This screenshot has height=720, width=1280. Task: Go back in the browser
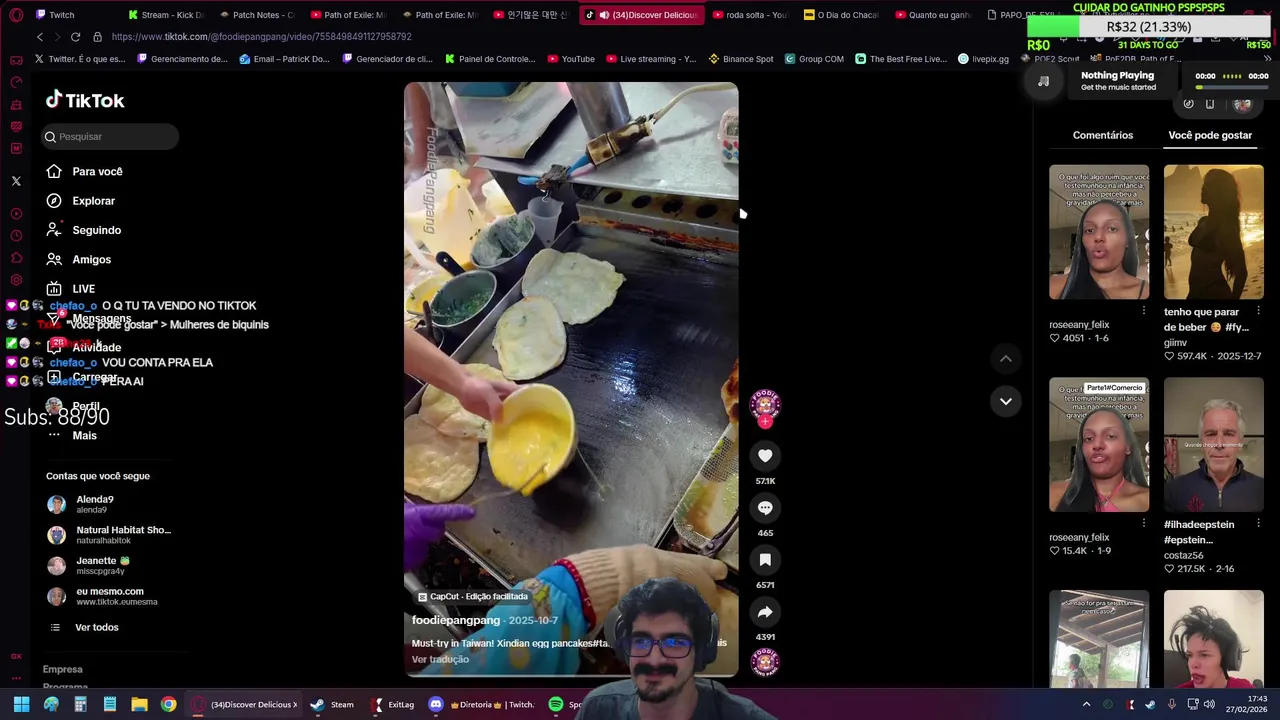[x=40, y=37]
